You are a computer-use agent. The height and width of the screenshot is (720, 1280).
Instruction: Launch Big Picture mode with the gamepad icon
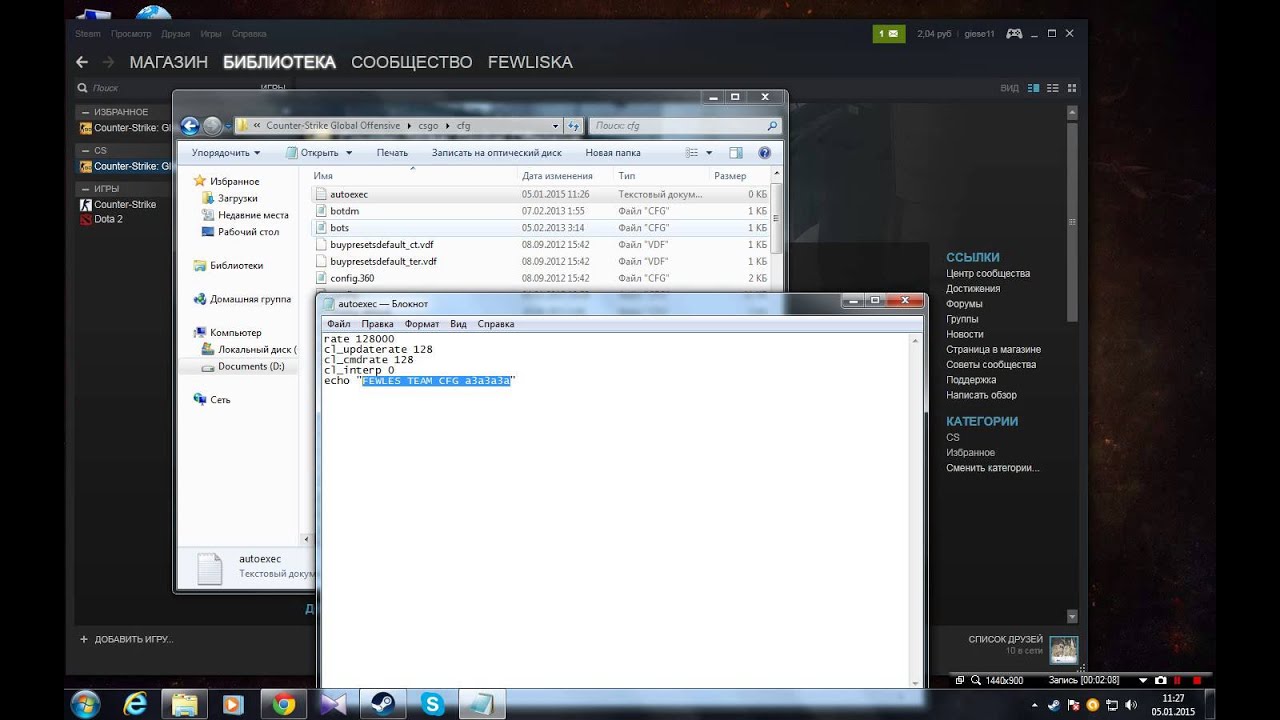(1014, 33)
